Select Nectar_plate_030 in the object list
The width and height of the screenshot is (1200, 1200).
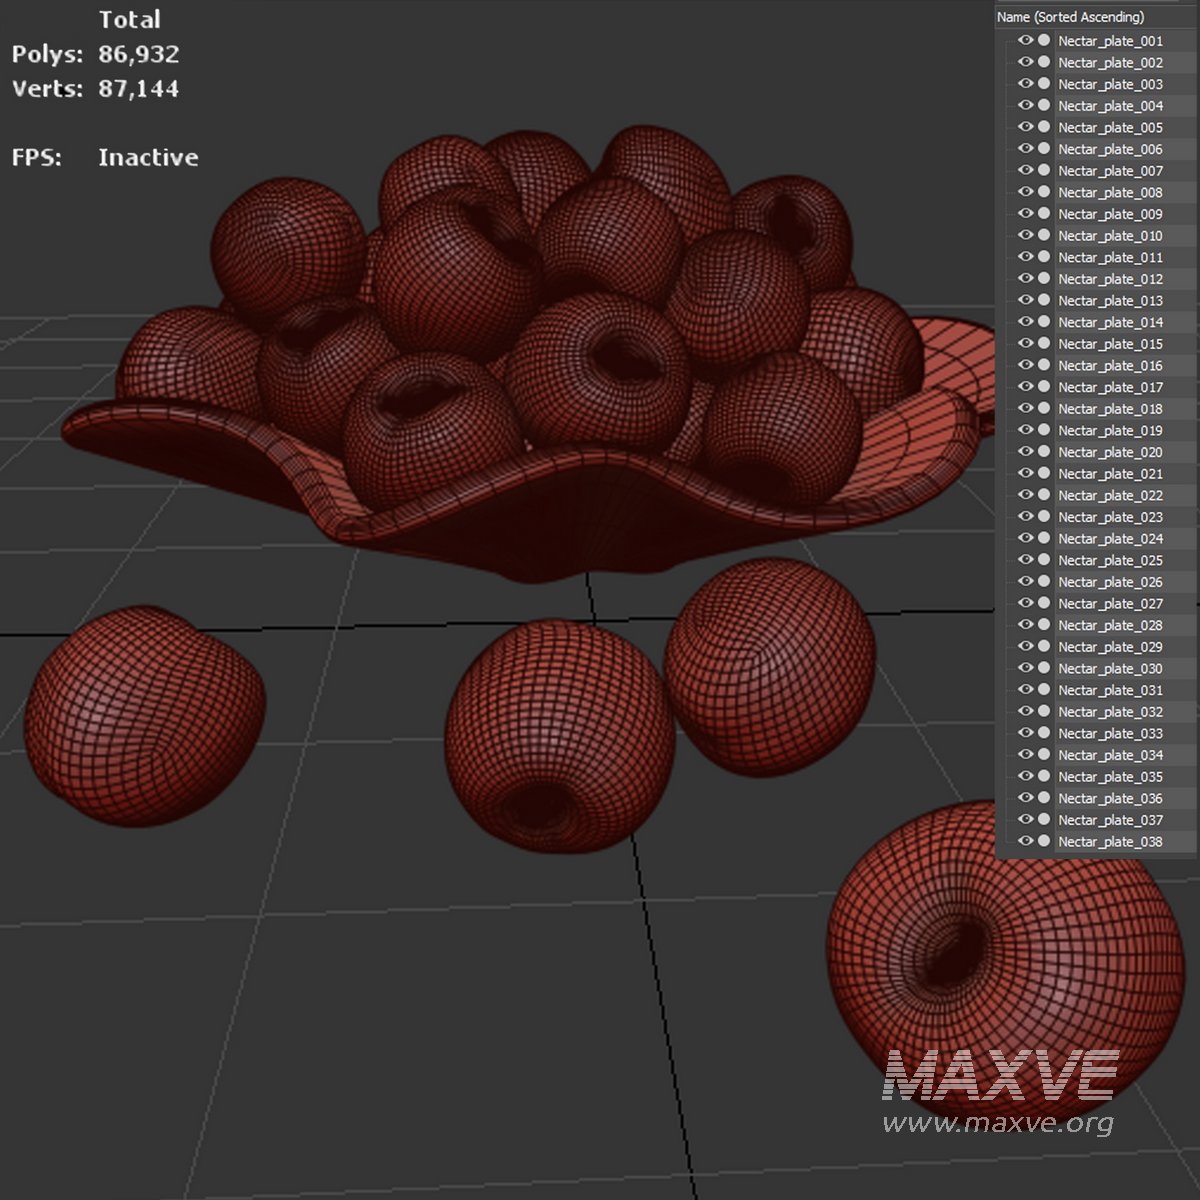[1110, 669]
